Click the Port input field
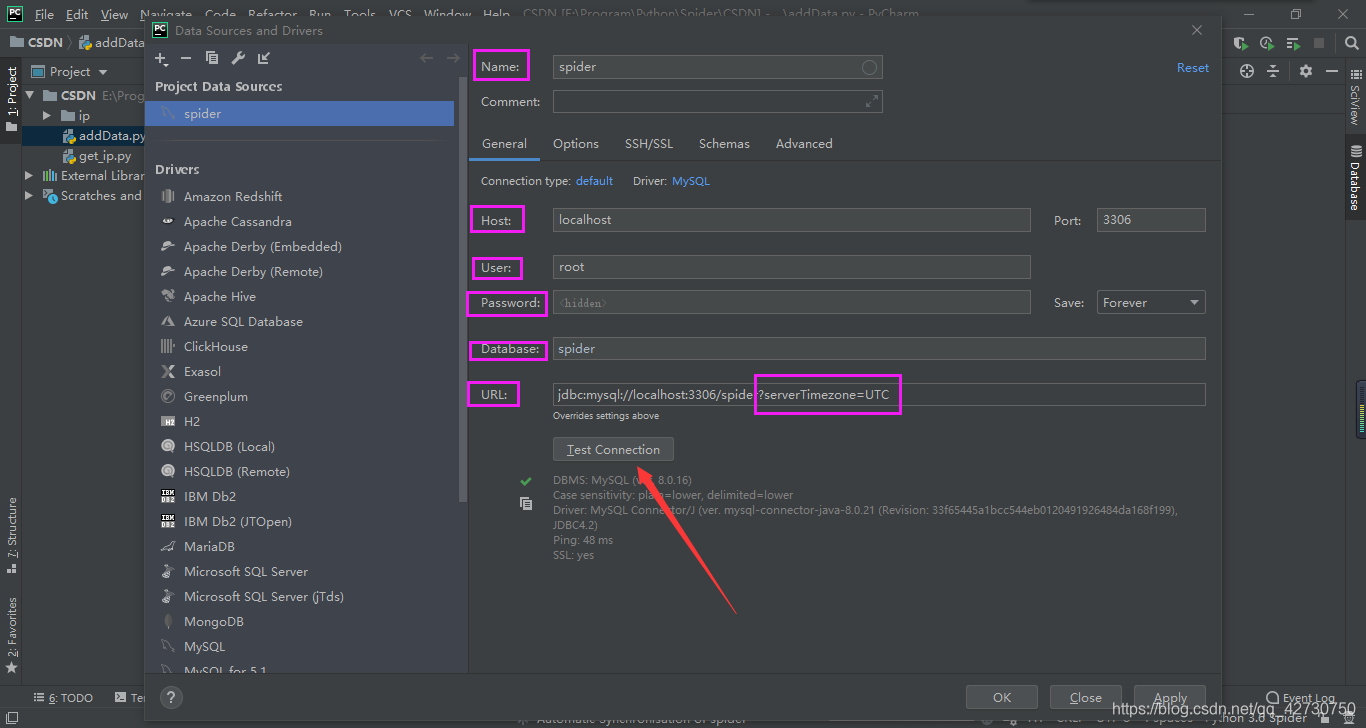 point(1150,220)
